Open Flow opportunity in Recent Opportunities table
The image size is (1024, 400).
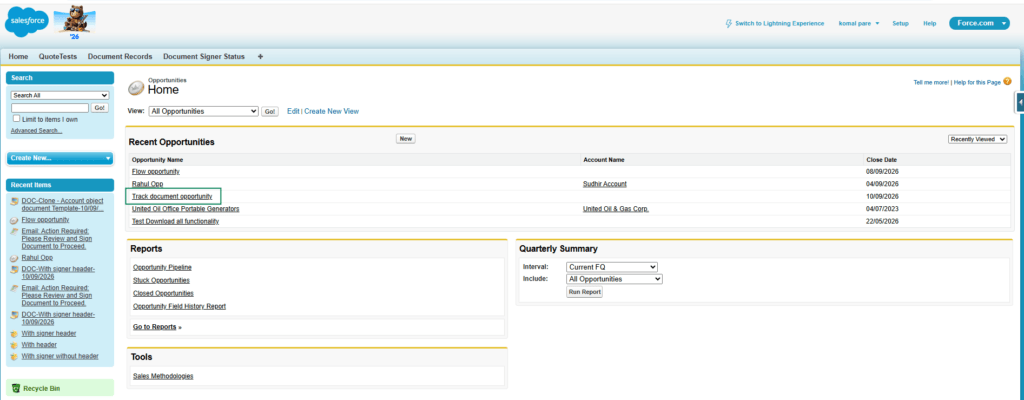pyautogui.click(x=155, y=171)
